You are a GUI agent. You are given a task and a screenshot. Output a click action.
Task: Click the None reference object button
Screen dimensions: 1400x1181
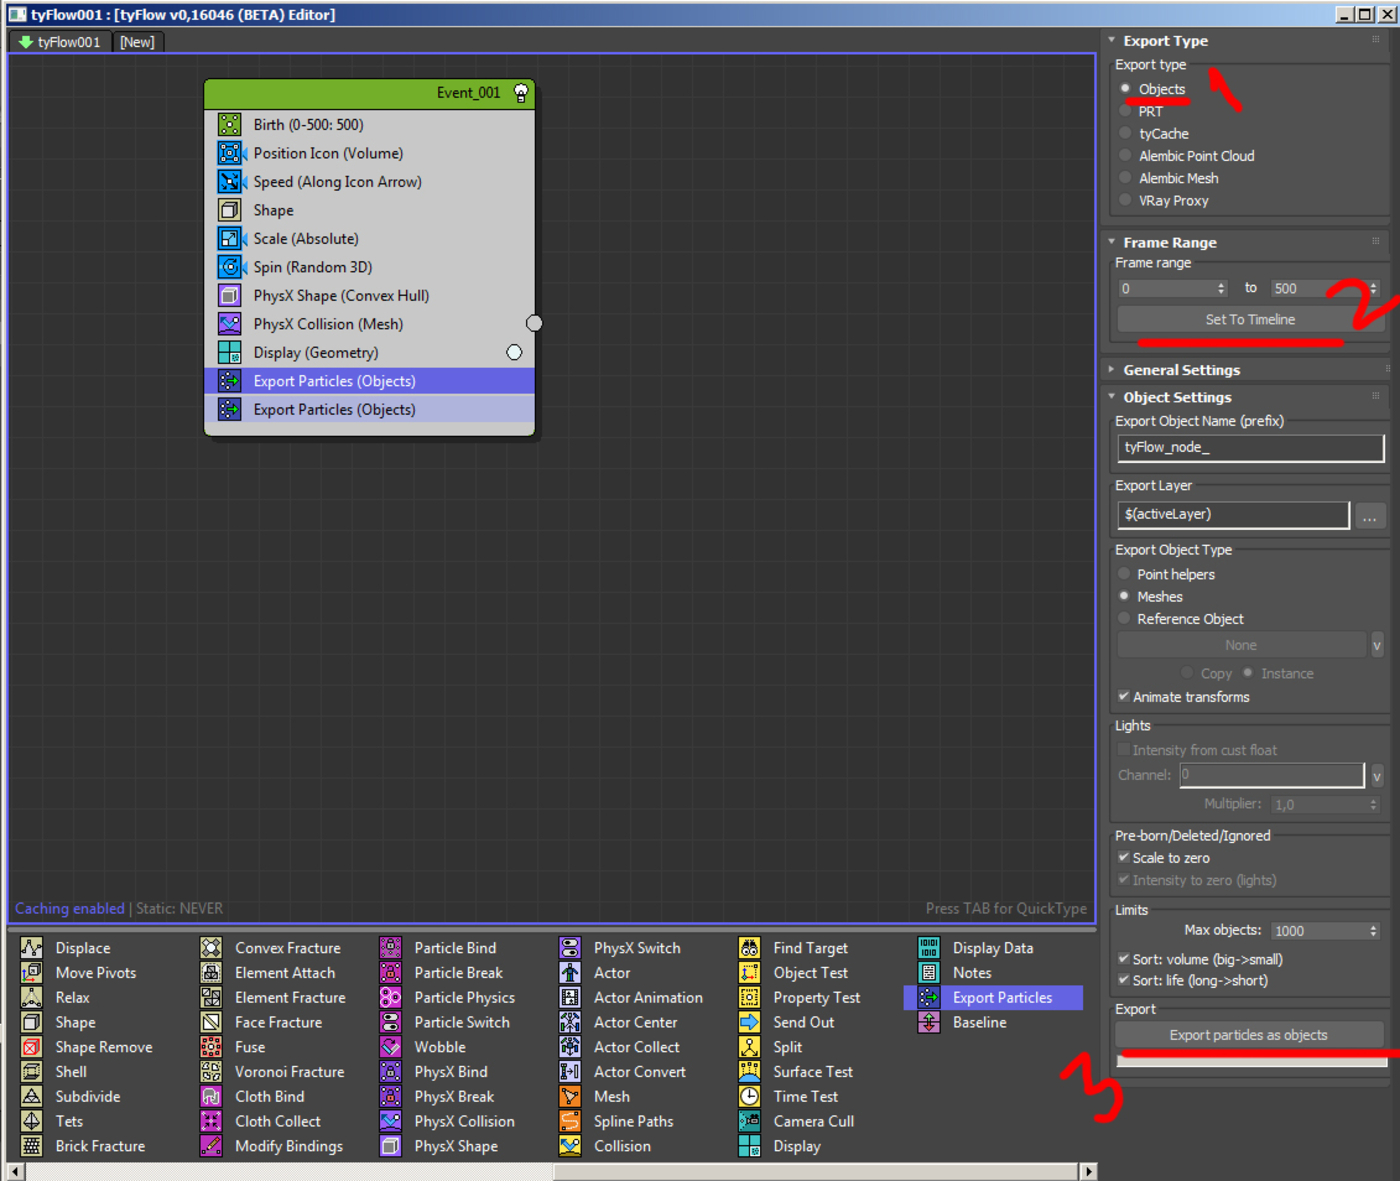(1242, 645)
